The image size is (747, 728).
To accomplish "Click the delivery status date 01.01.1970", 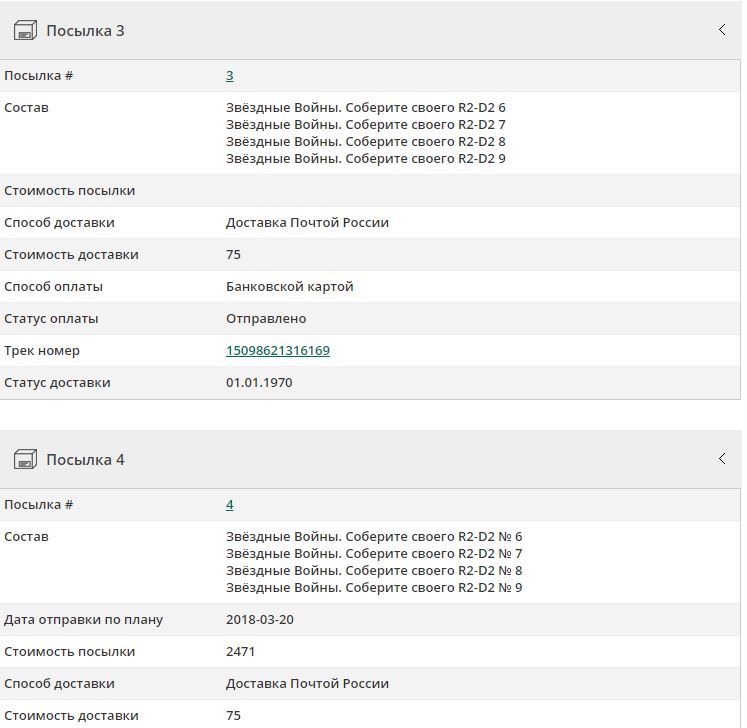I will [x=259, y=383].
